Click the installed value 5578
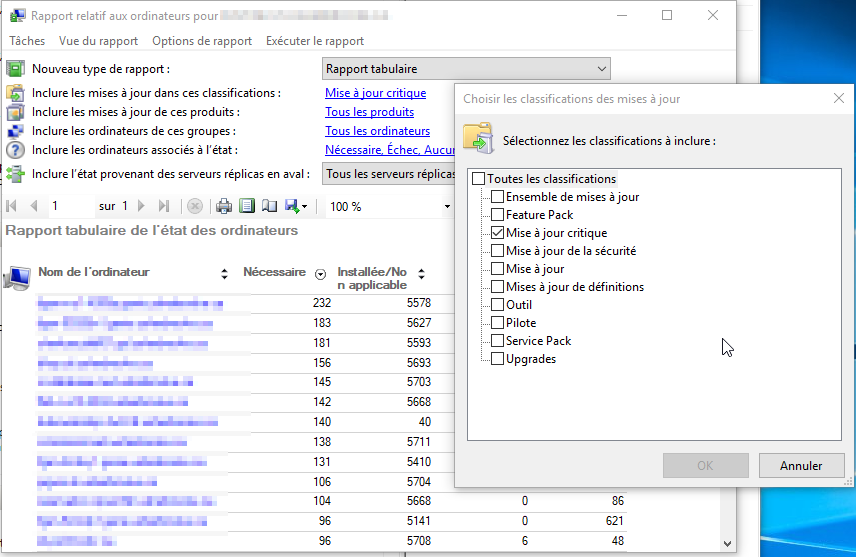This screenshot has height=557, width=856. (419, 303)
